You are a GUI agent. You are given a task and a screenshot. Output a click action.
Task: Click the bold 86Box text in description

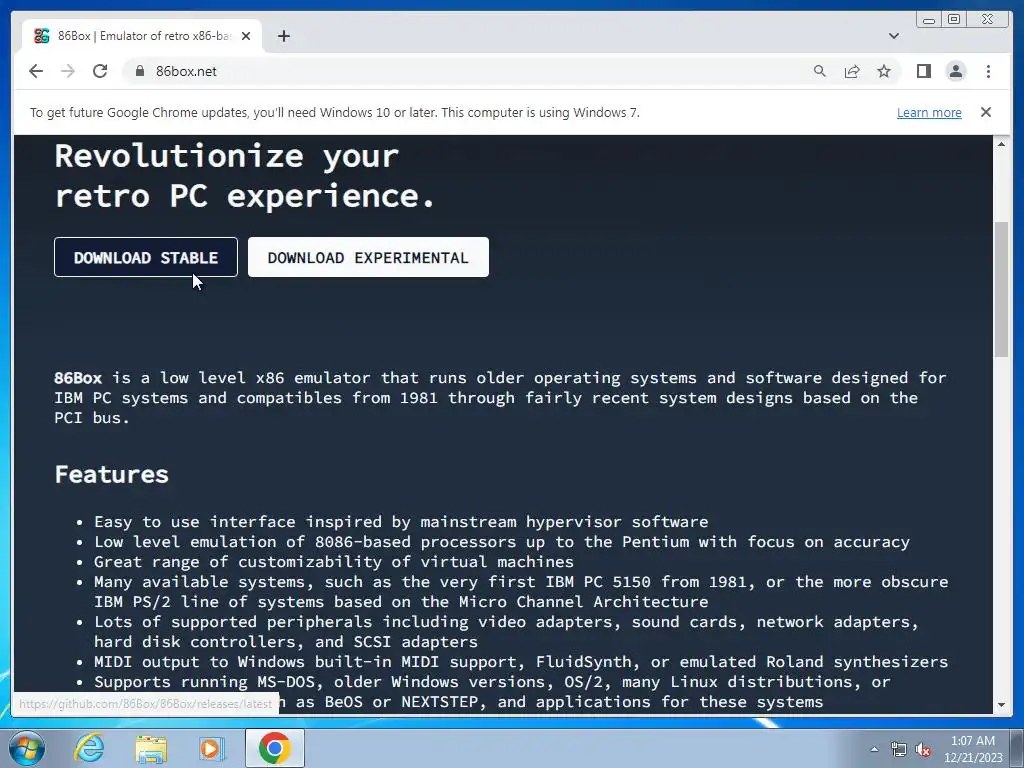coord(78,377)
